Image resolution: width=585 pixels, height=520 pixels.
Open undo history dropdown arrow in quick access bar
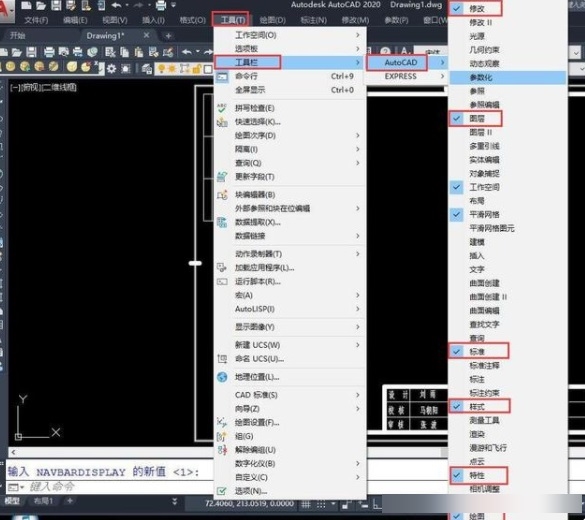[x=127, y=6]
